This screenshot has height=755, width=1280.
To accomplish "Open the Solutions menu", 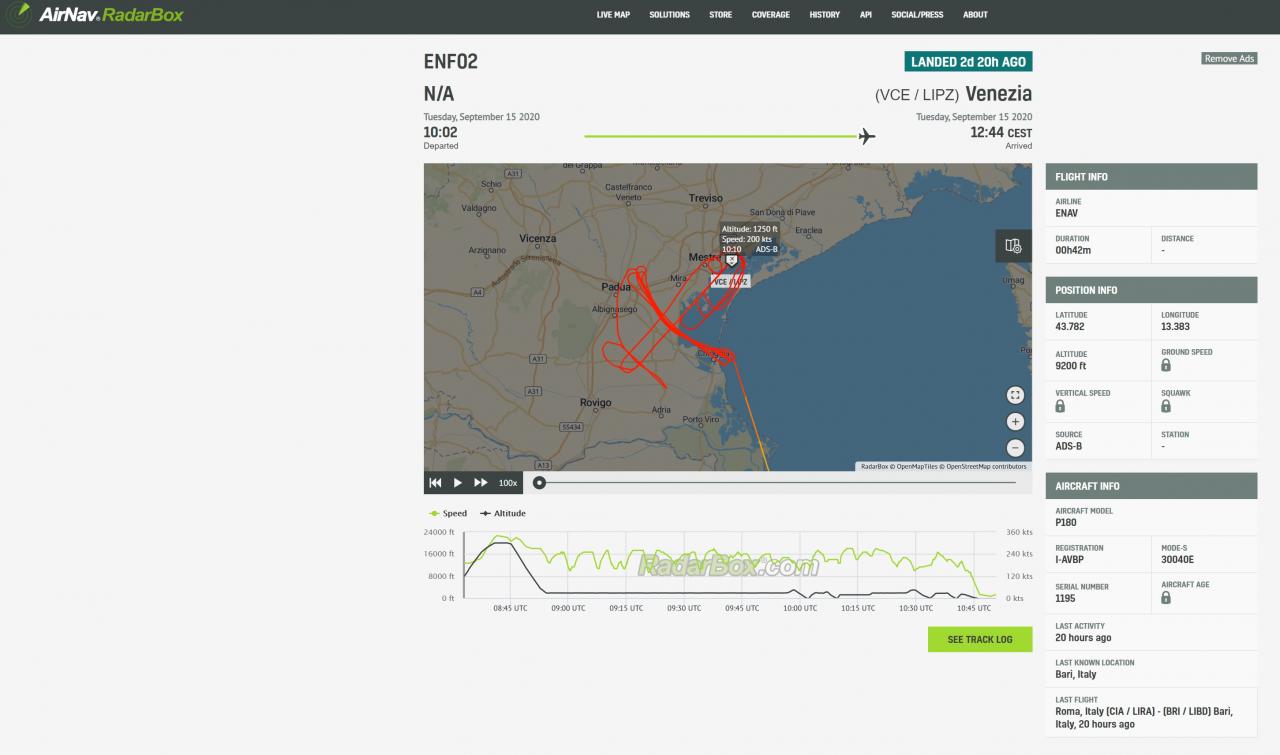I will [x=669, y=15].
